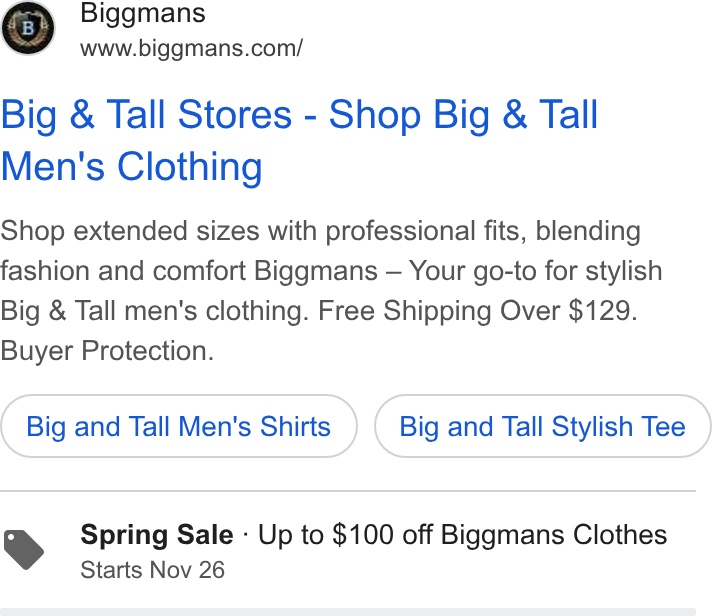Click the price tag icon beside Spring Sale
The height and width of the screenshot is (616, 712).
(24, 550)
